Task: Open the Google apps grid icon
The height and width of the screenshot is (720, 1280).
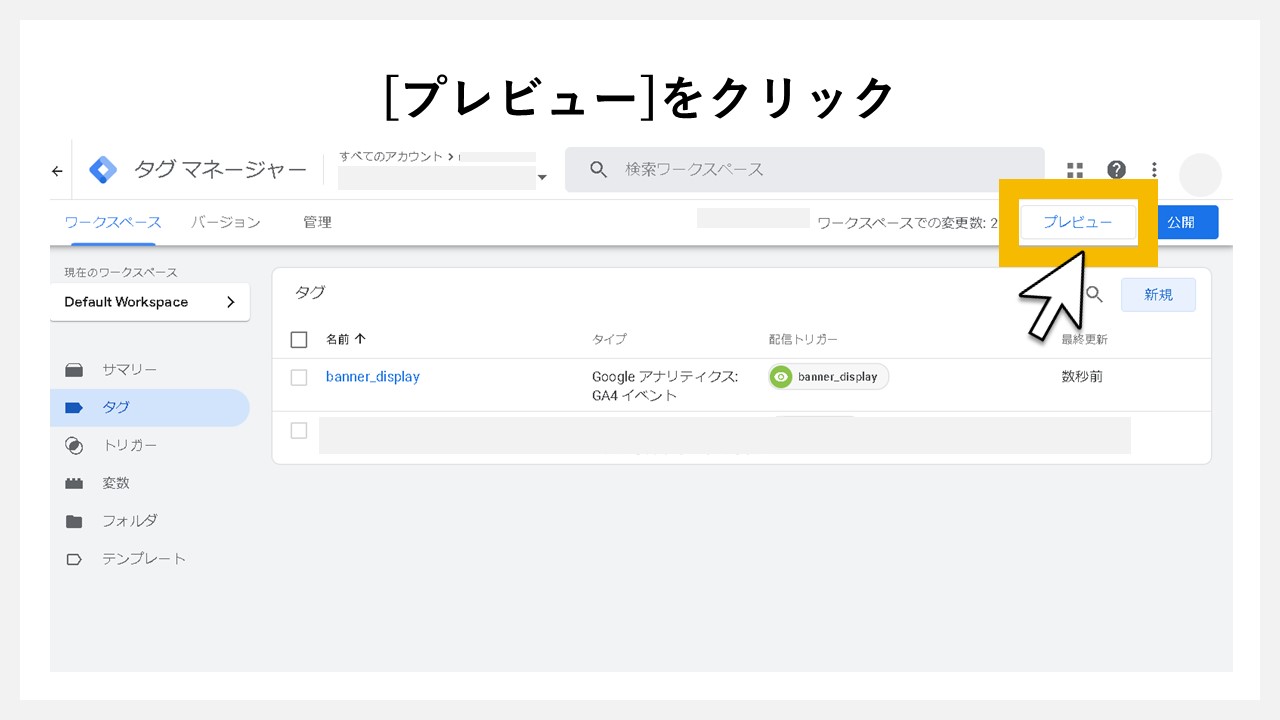Action: pos(1075,170)
